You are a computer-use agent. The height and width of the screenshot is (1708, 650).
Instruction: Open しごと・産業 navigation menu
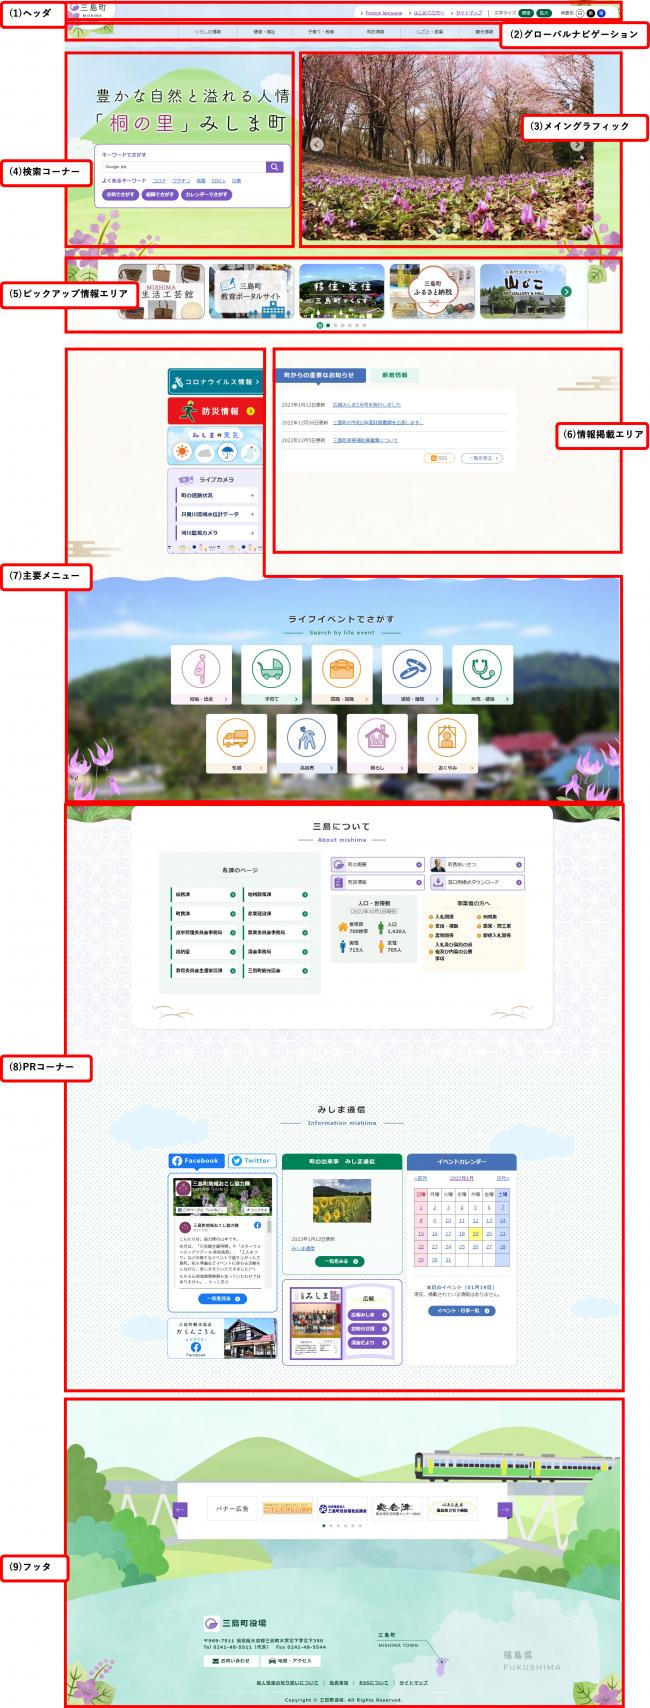tap(430, 32)
